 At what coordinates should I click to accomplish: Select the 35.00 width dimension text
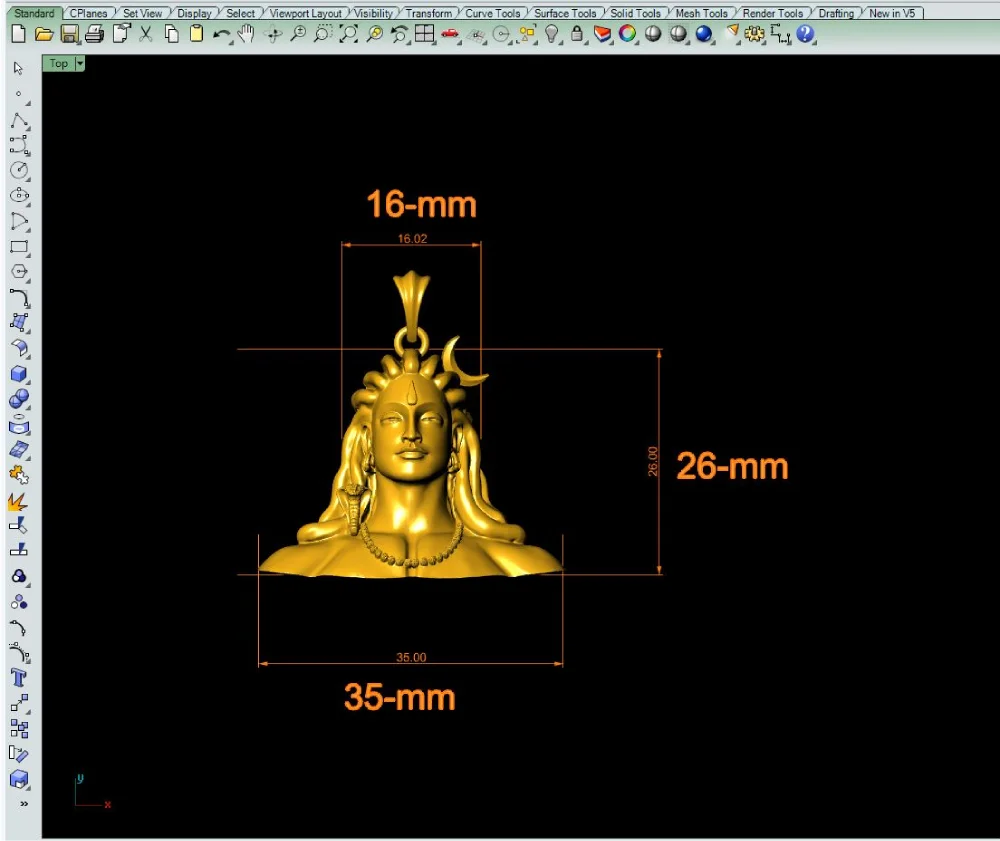pos(411,657)
